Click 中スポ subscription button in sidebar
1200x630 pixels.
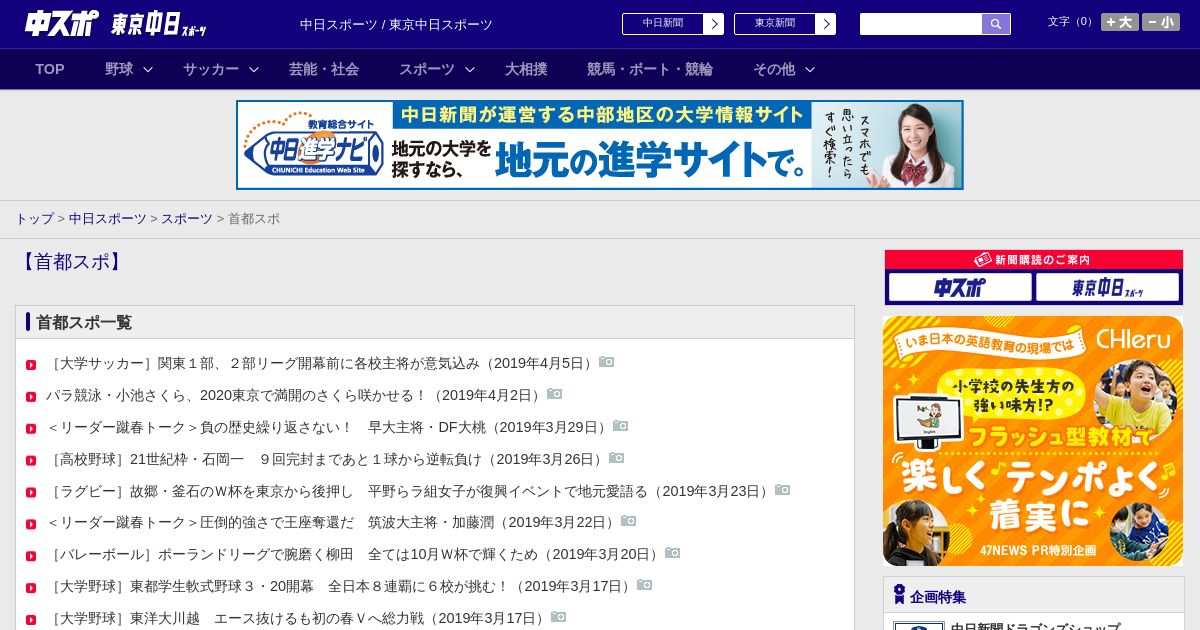click(x=960, y=288)
